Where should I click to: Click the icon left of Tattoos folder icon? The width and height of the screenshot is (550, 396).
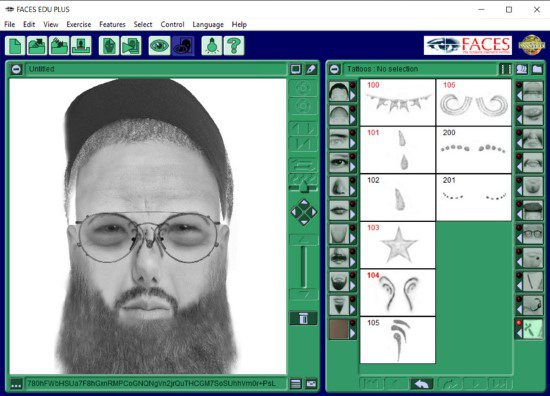coord(522,69)
